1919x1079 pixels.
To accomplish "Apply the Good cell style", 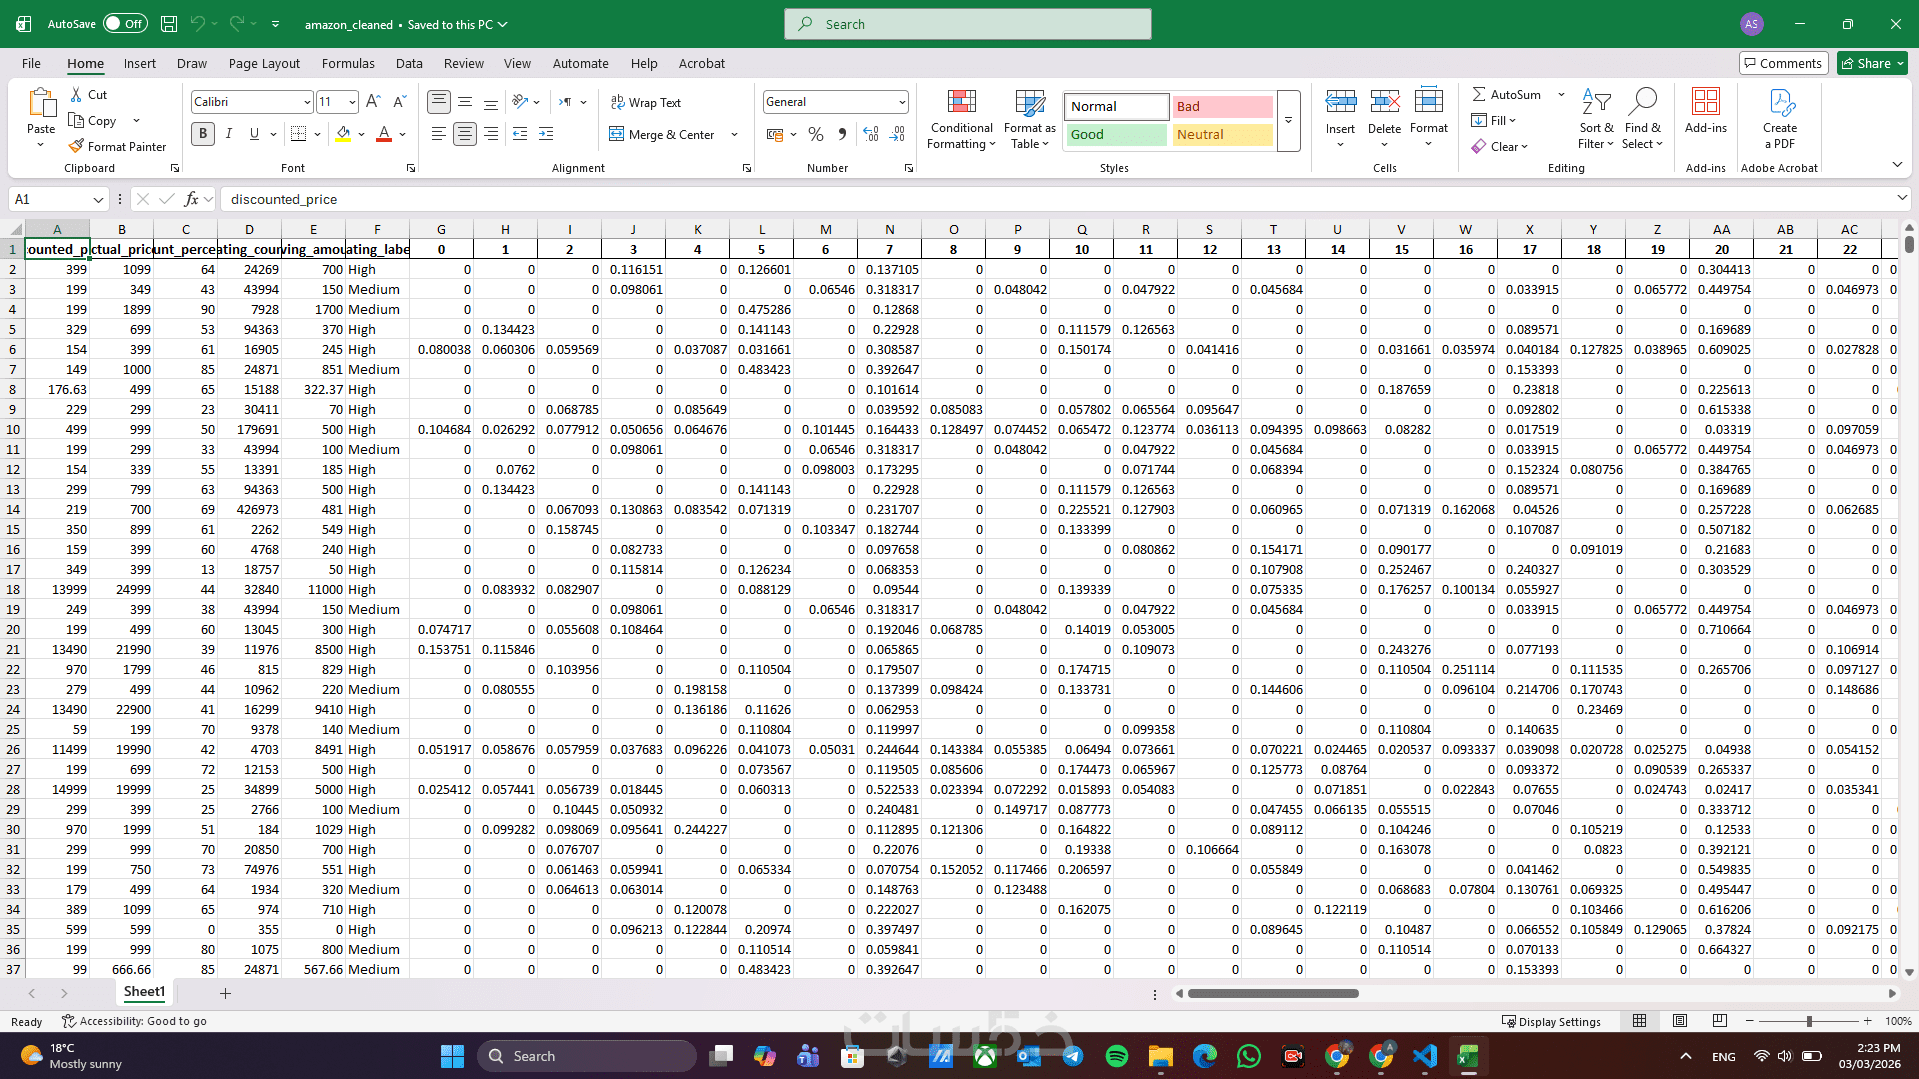I will click(x=1115, y=134).
